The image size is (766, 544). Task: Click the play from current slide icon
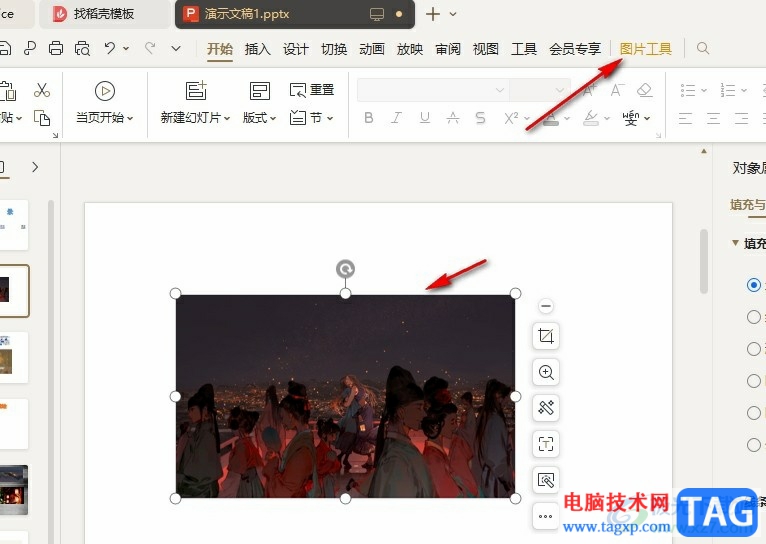[x=105, y=91]
